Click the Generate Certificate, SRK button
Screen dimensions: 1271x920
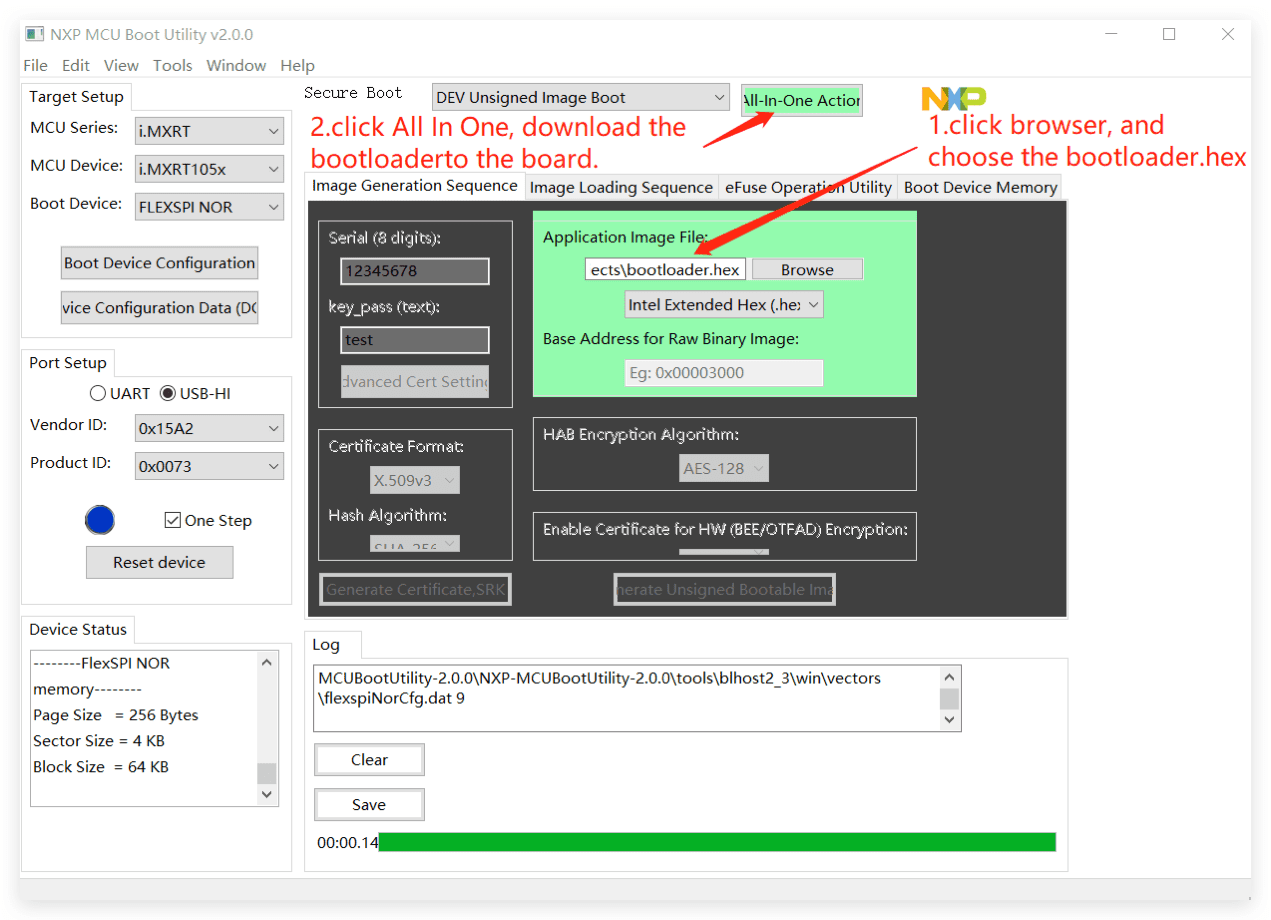click(x=415, y=590)
